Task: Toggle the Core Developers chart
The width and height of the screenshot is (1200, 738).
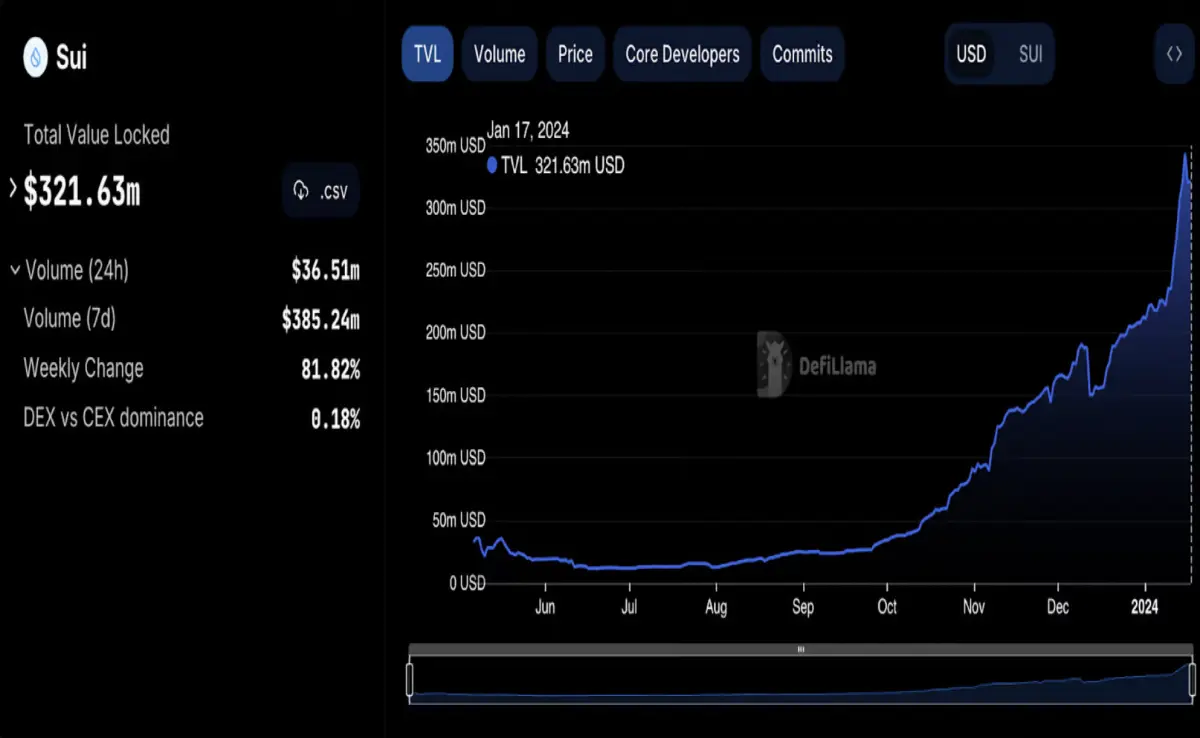Action: [x=682, y=54]
